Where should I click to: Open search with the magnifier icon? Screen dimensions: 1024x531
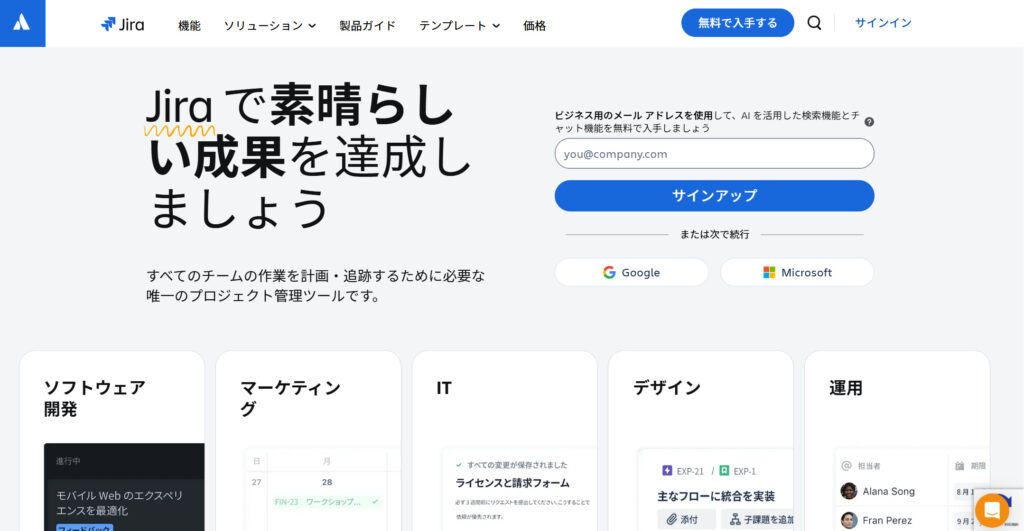coord(814,23)
